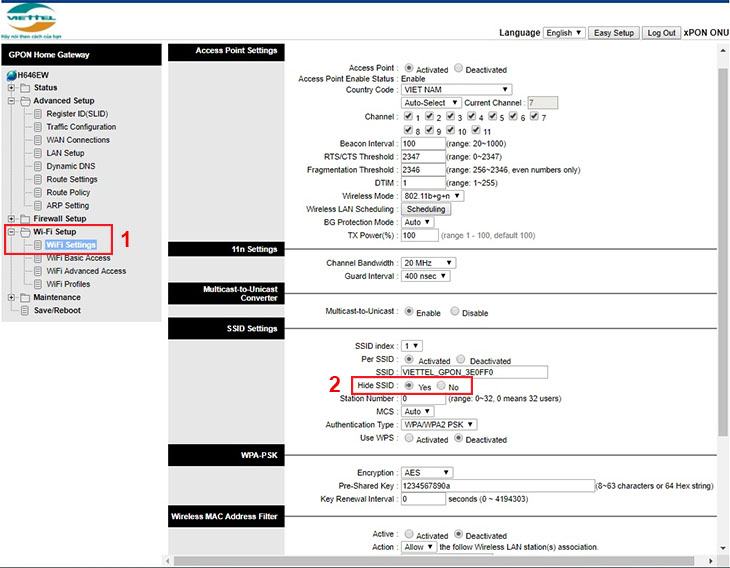Click the SSID name input field

[474, 372]
